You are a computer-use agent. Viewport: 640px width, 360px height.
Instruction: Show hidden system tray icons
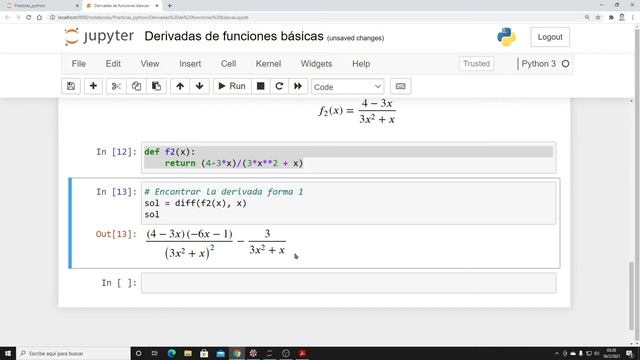tap(557, 353)
